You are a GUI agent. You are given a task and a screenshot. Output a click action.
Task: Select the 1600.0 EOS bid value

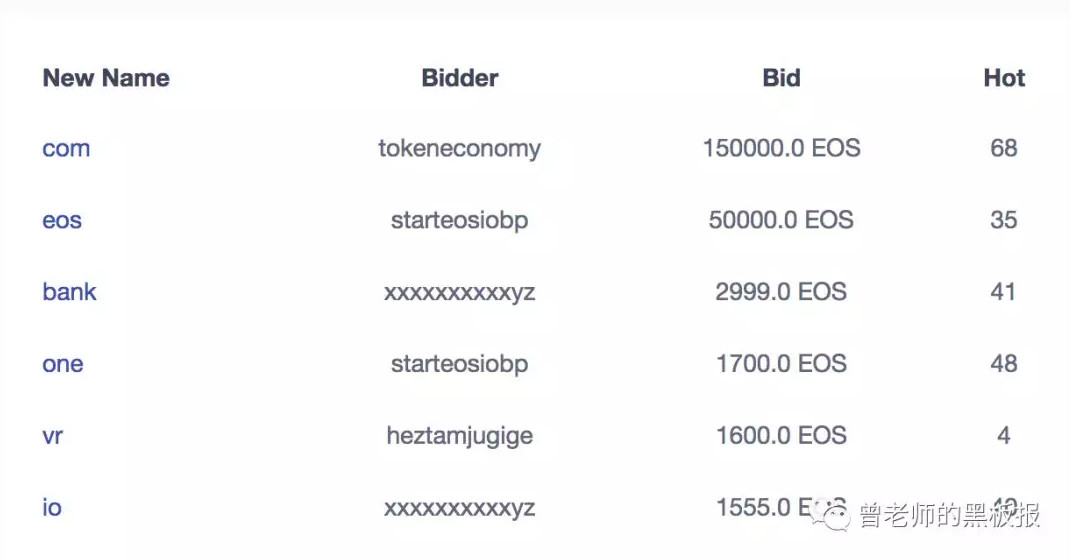(x=781, y=436)
